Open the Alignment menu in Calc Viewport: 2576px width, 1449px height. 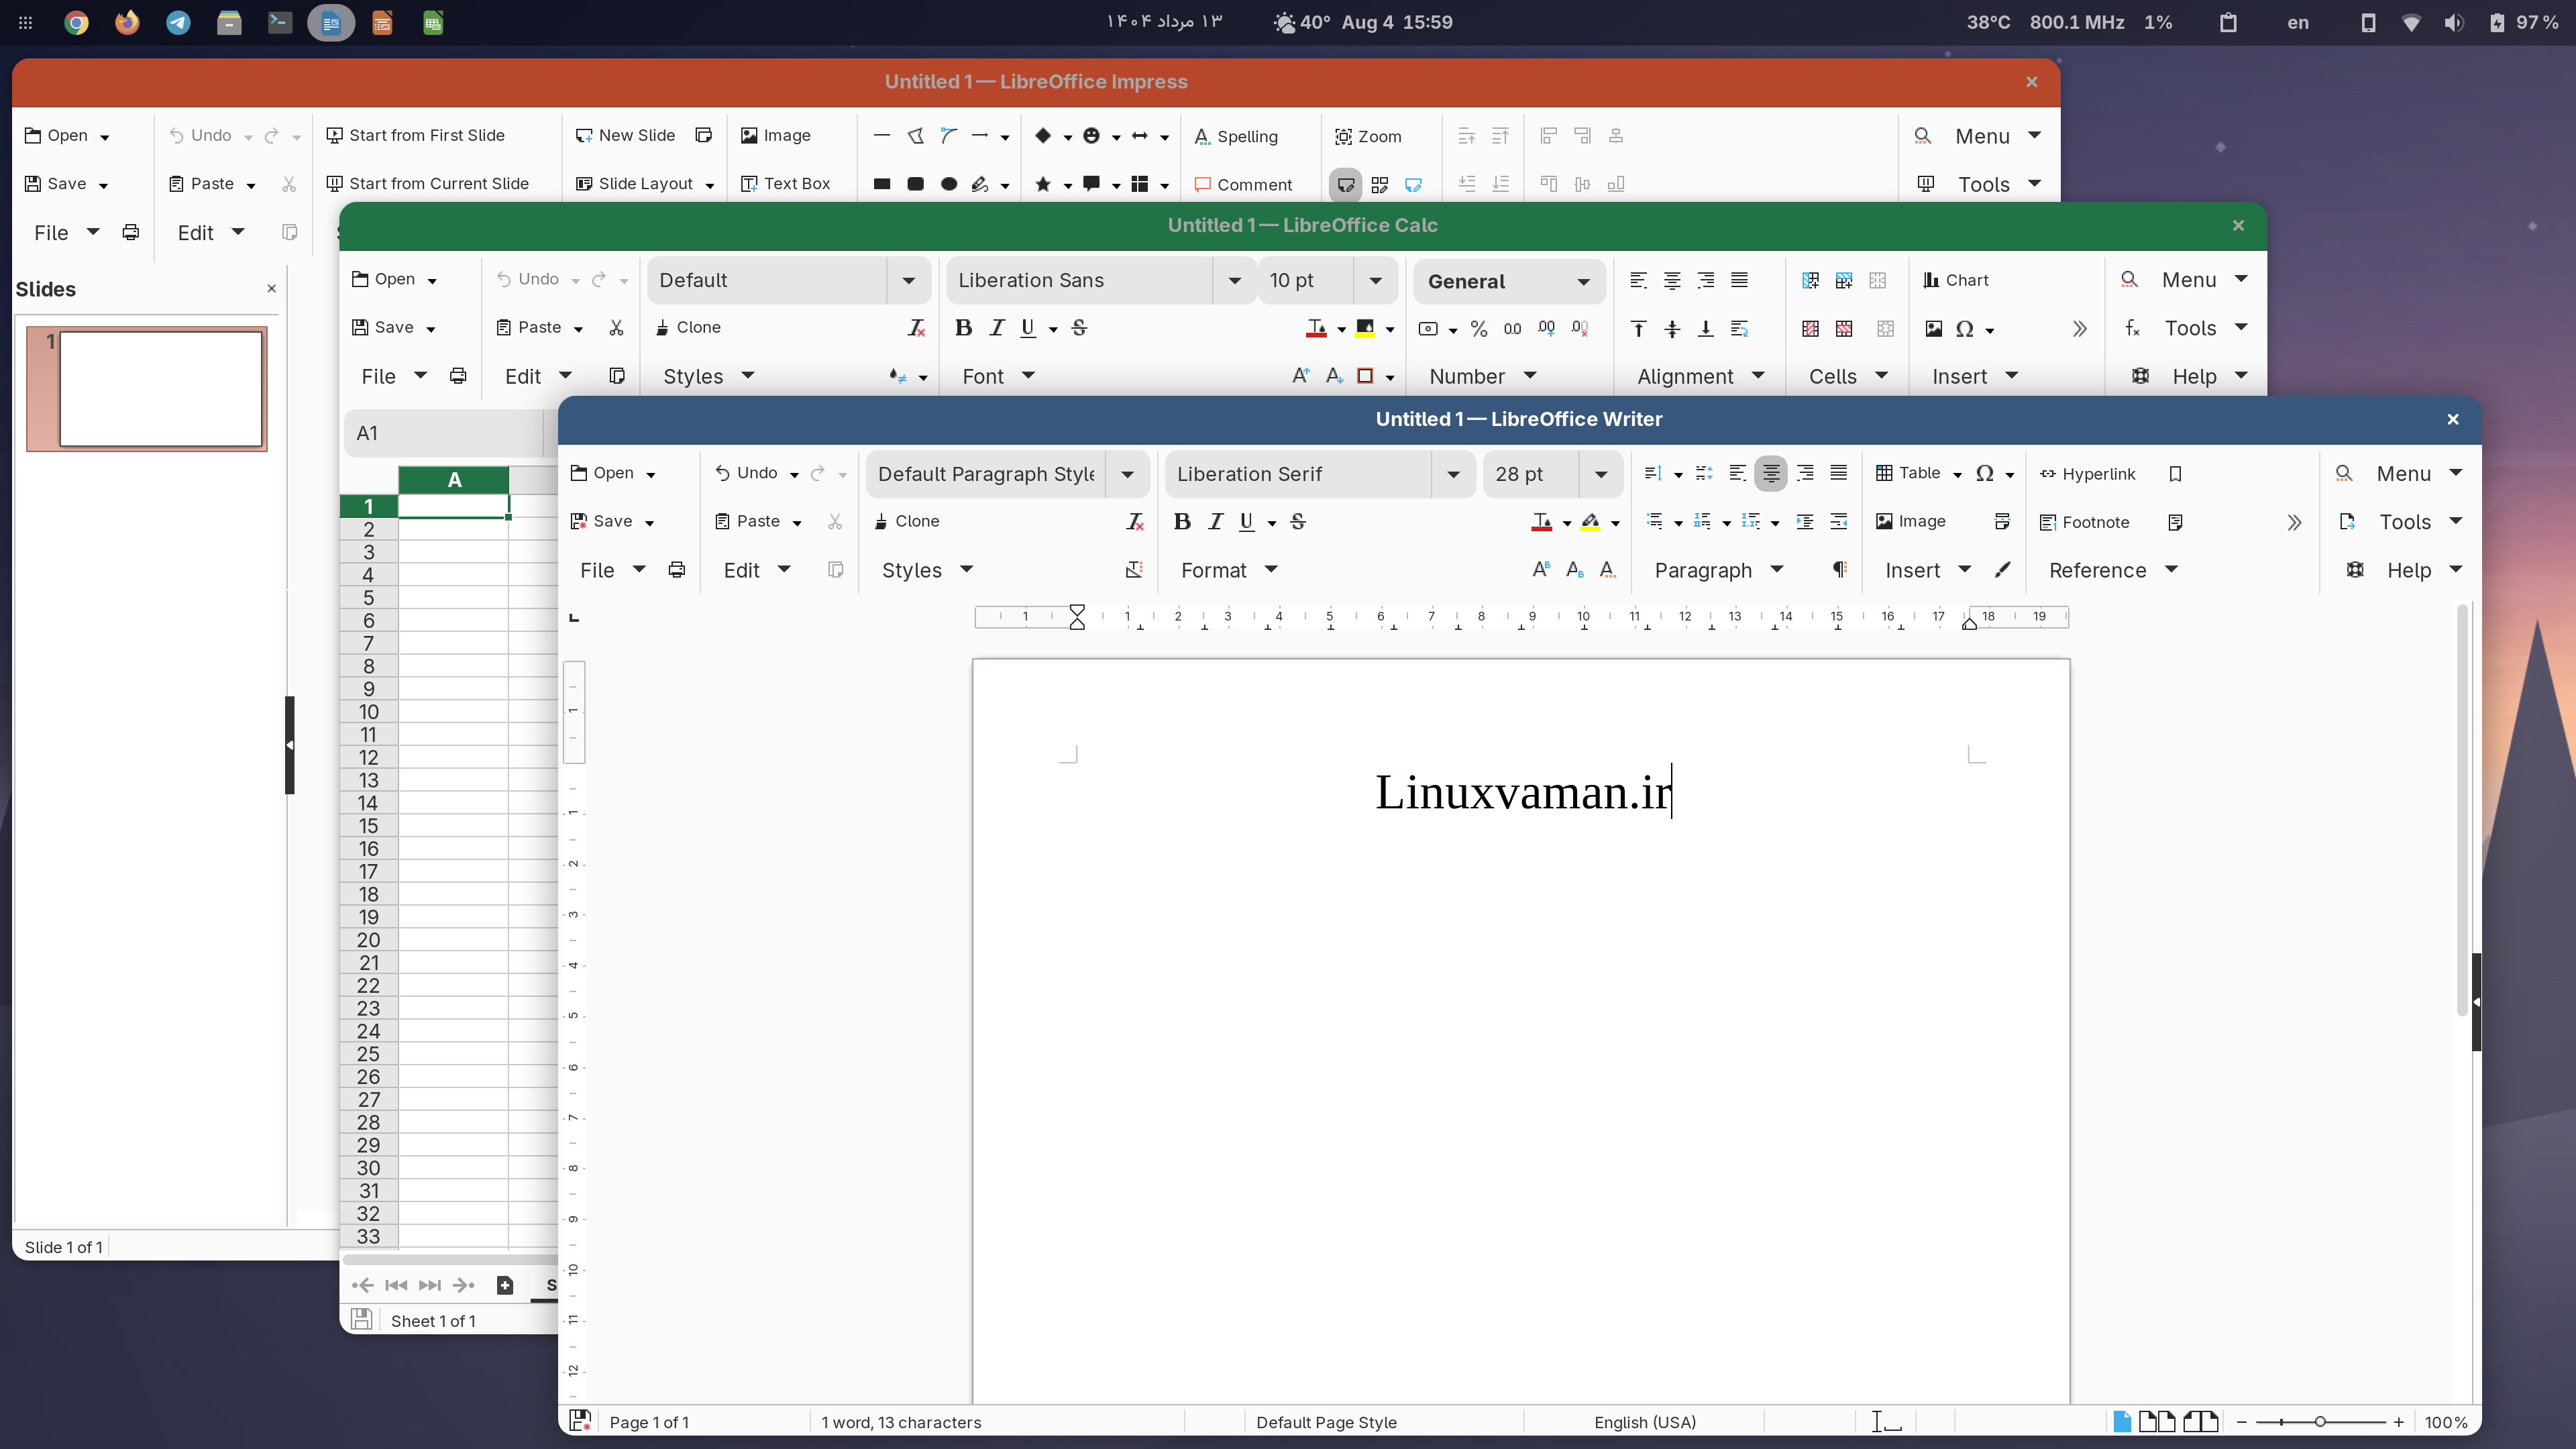[x=1700, y=376]
